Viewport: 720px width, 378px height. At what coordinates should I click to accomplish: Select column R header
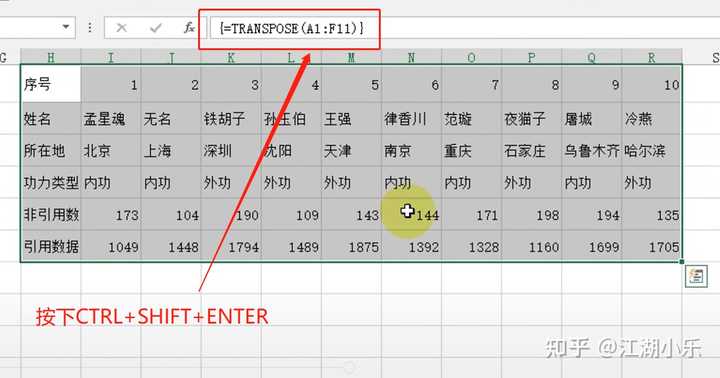click(x=652, y=57)
